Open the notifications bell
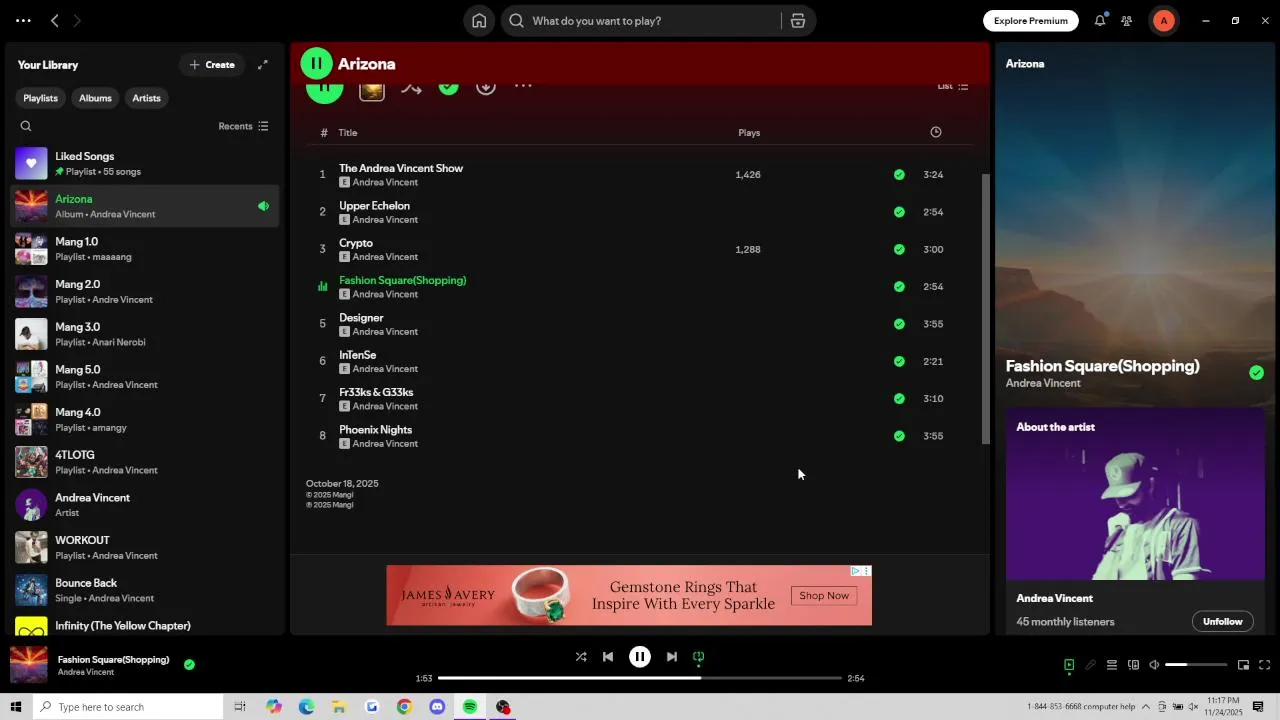1280x720 pixels. pyautogui.click(x=1100, y=21)
